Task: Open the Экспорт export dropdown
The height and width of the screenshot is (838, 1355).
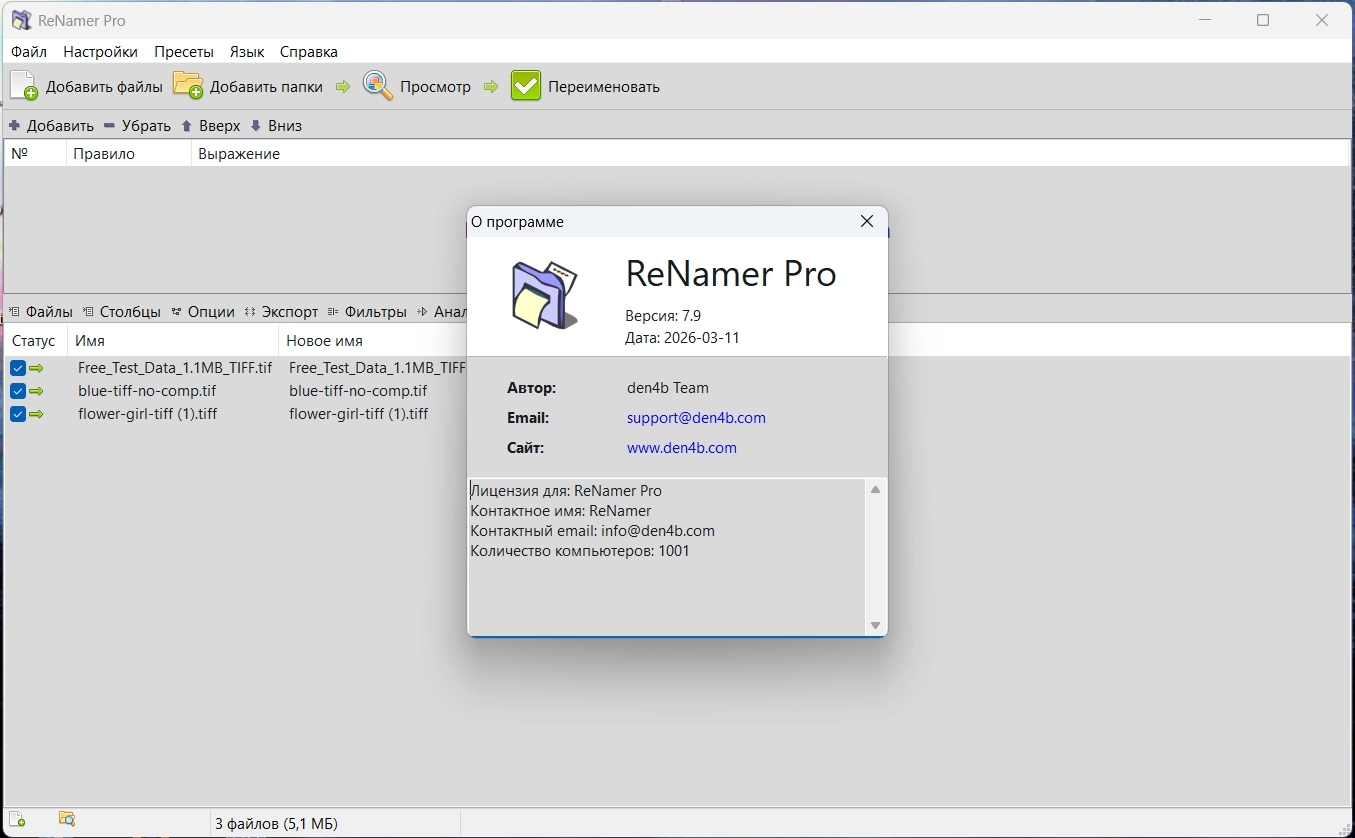Action: click(282, 312)
